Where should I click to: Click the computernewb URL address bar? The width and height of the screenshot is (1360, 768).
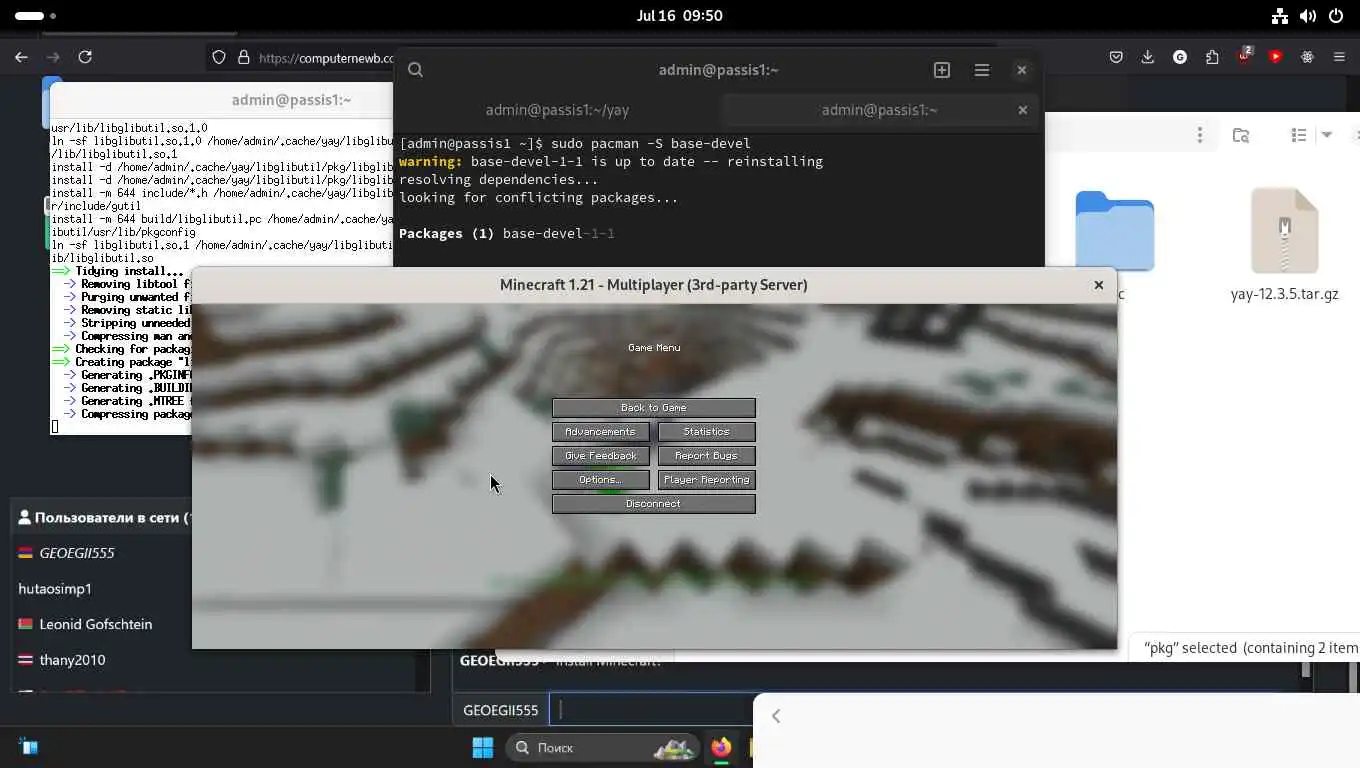(x=326, y=58)
